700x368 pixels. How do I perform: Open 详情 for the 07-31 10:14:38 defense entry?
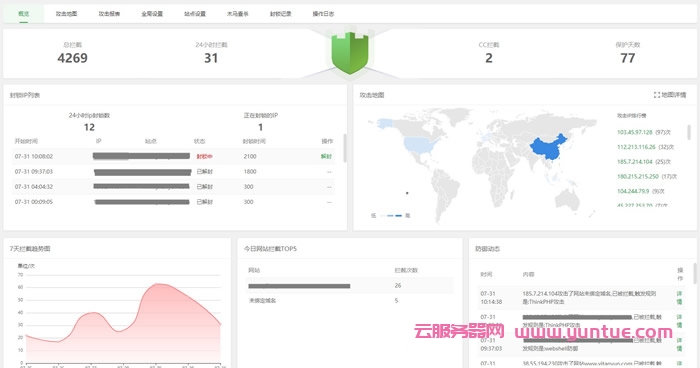click(679, 297)
